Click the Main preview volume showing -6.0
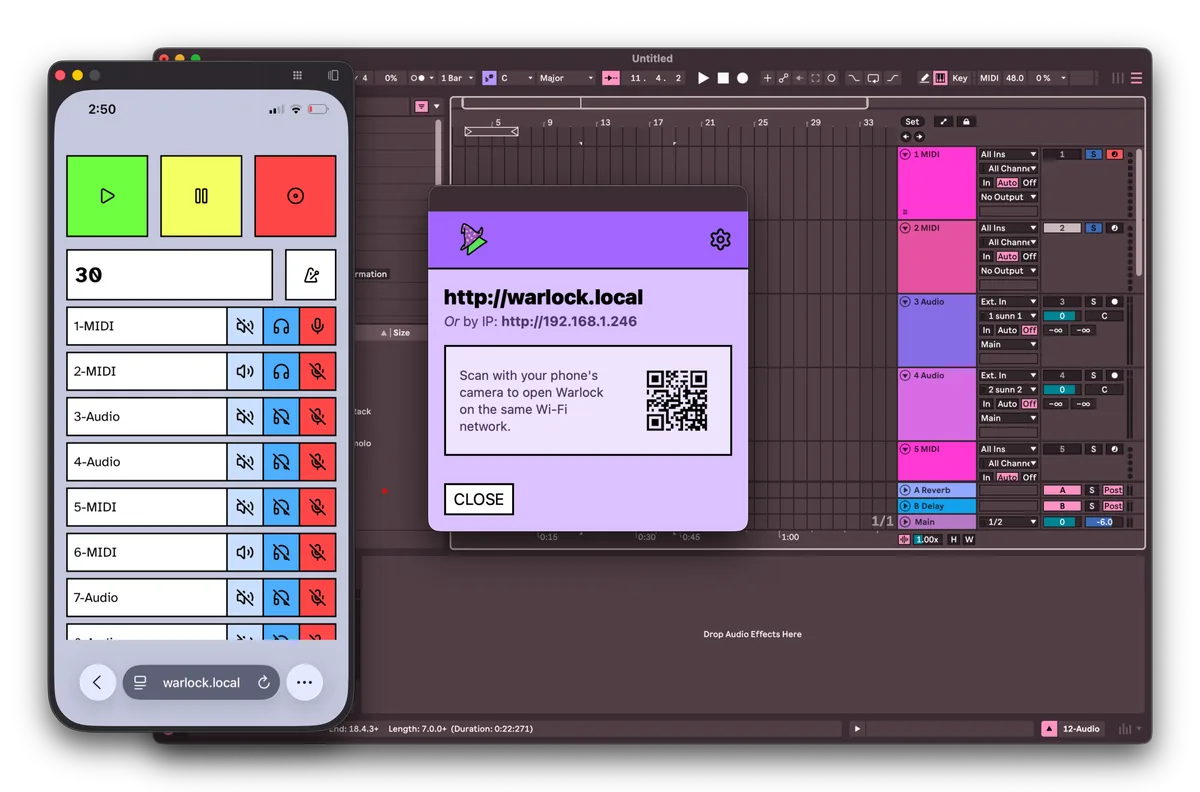1200x792 pixels. pos(1104,522)
